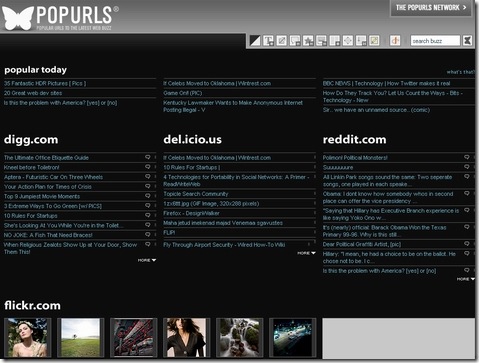Open '4 Technologies for Portability in Social Networks'
Screen dimensions: 479x363
coord(236,180)
